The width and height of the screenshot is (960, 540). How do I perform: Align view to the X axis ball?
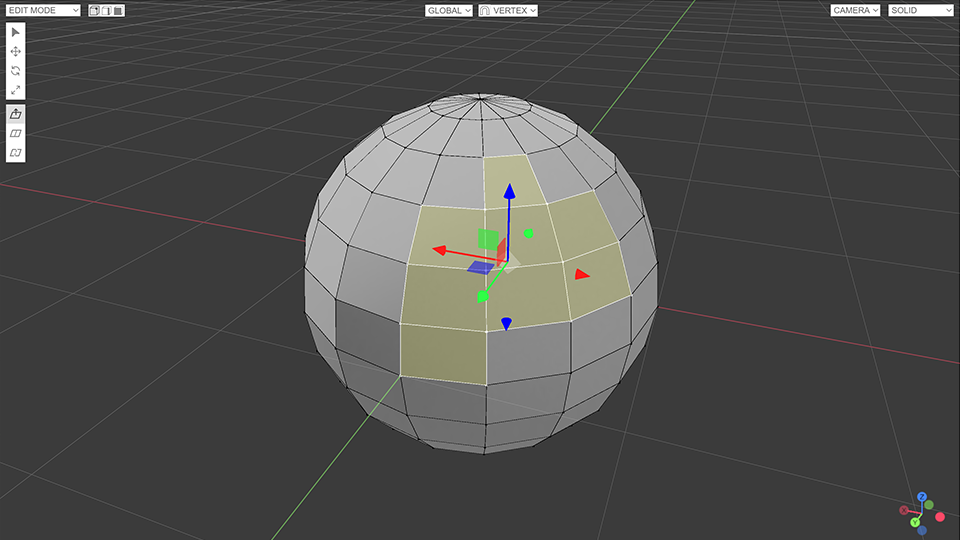point(904,510)
